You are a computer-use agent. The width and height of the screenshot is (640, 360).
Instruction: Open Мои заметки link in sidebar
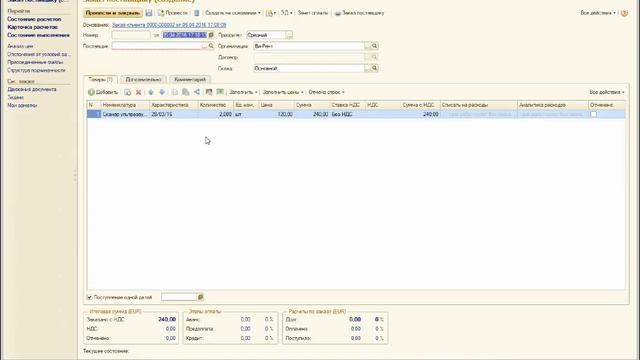22,105
